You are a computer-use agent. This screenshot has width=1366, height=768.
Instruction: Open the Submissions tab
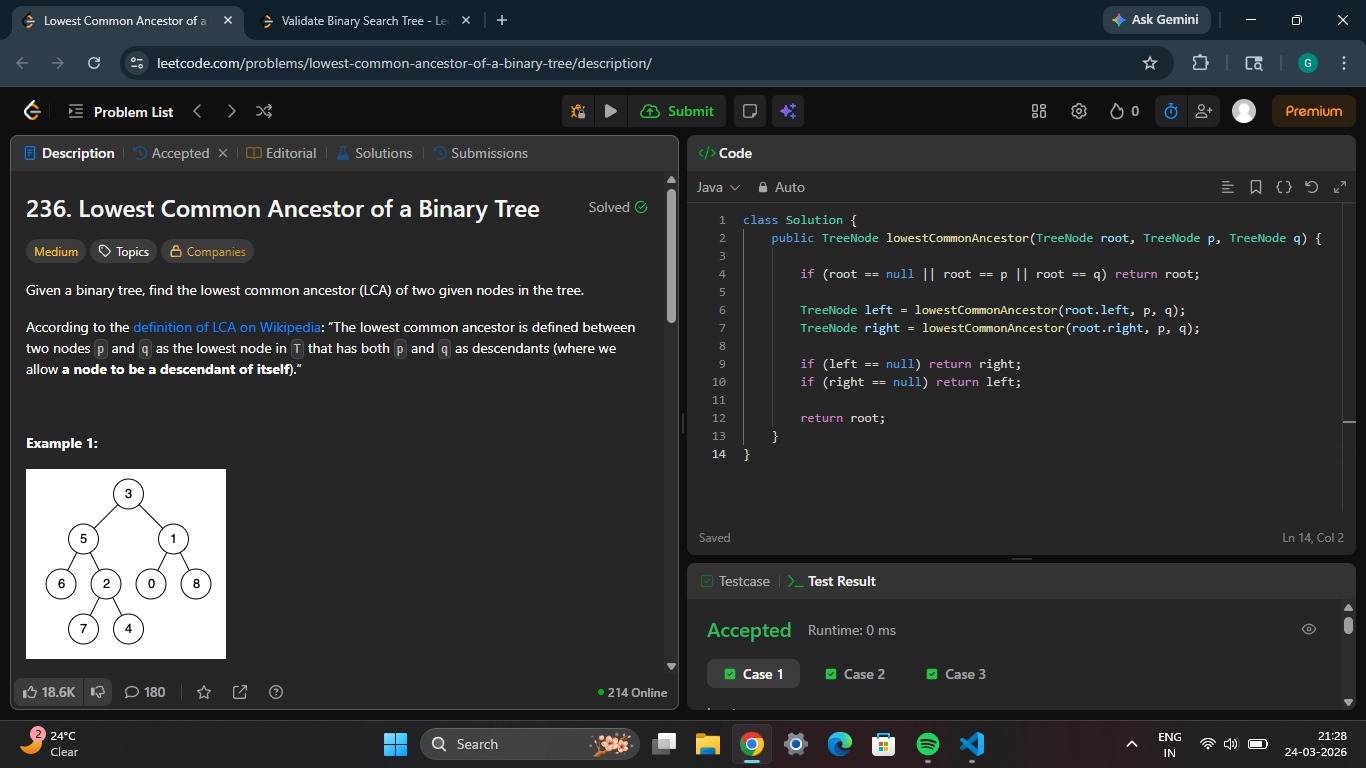[x=480, y=153]
